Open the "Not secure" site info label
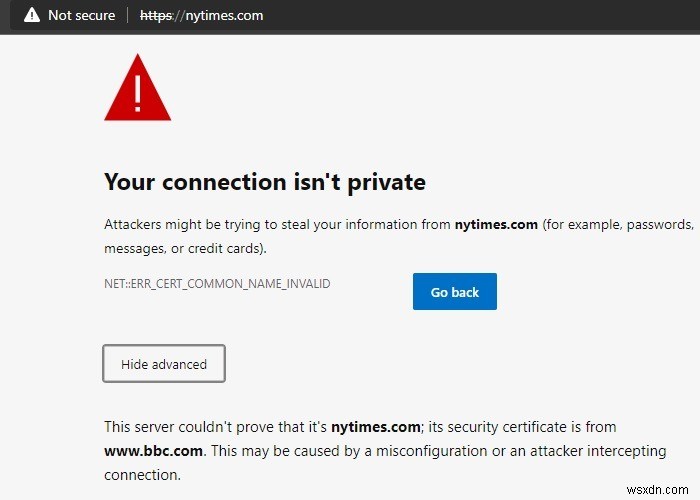The width and height of the screenshot is (700, 500). (x=81, y=16)
